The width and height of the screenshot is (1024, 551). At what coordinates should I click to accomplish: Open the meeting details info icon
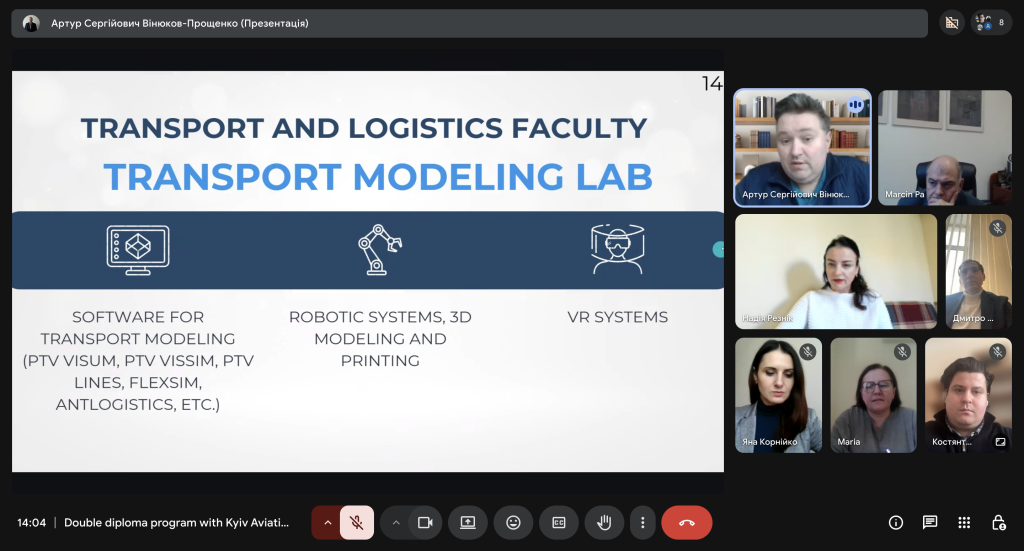click(896, 522)
